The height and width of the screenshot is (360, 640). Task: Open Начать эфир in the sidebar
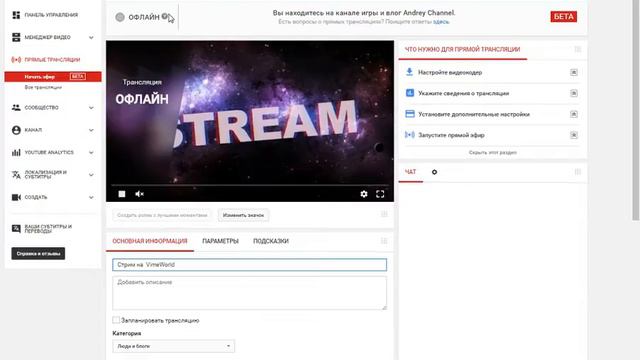[53, 77]
